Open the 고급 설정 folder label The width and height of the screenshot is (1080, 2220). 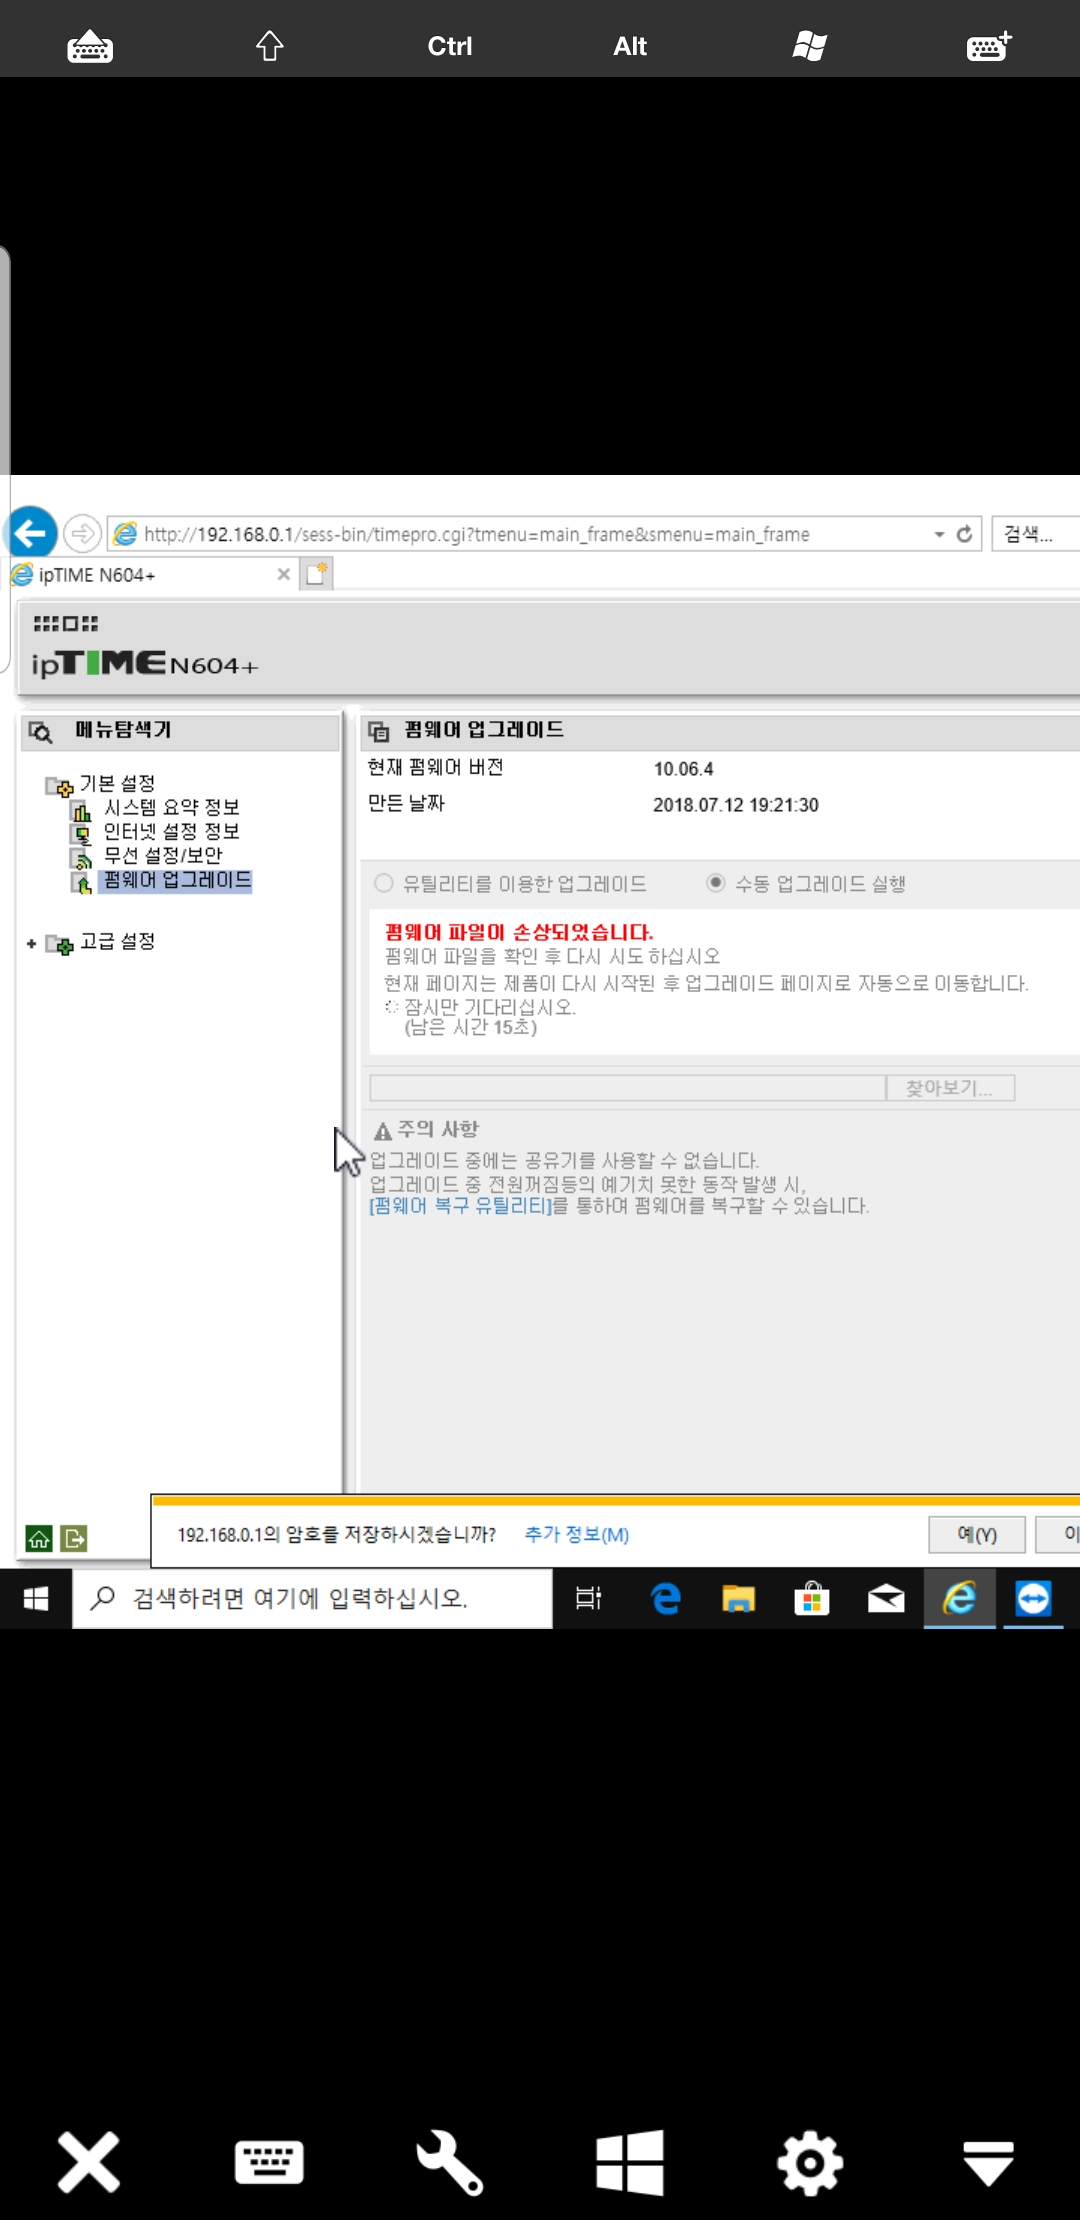(117, 941)
